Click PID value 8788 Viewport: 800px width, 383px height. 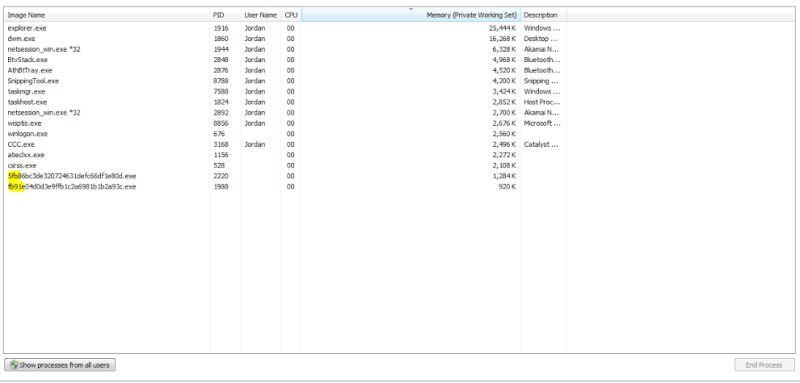220,81
